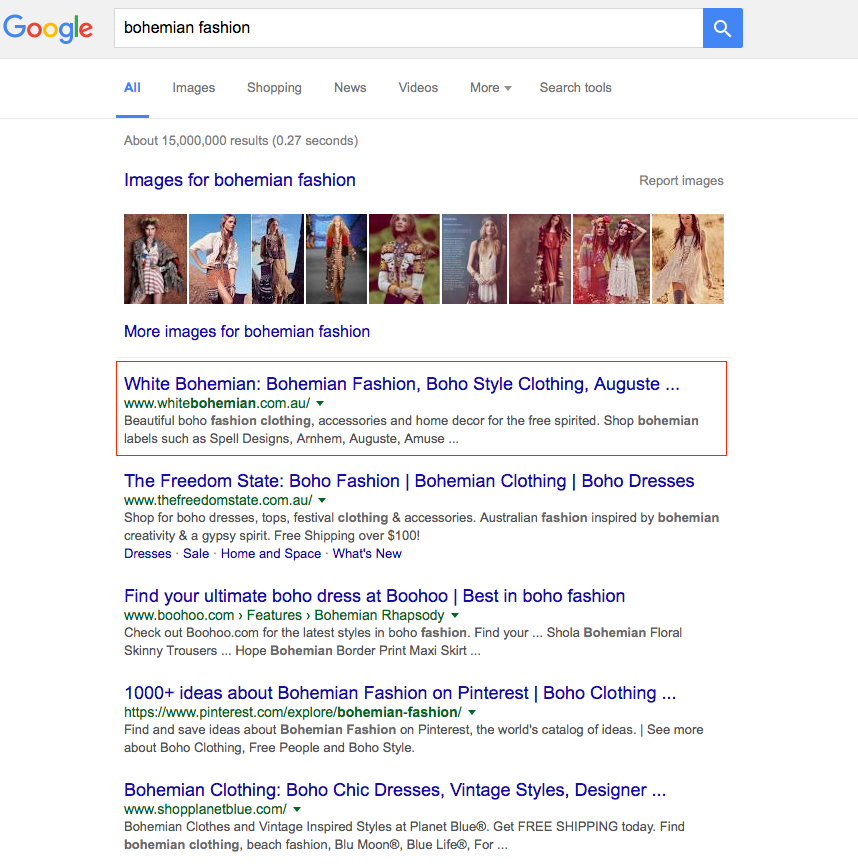Expand arrow next to pinterest.com URL
The image size is (858, 866).
click(472, 712)
